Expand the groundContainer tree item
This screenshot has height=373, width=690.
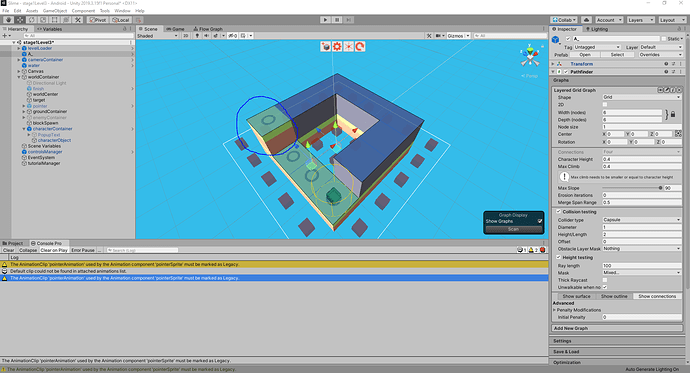(24, 112)
